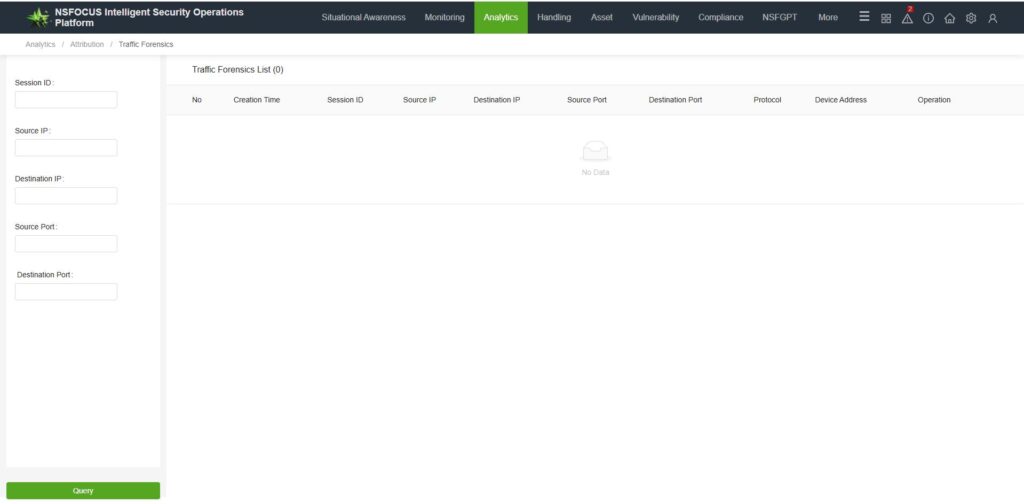
Task: Open the user profile icon
Action: point(992,18)
